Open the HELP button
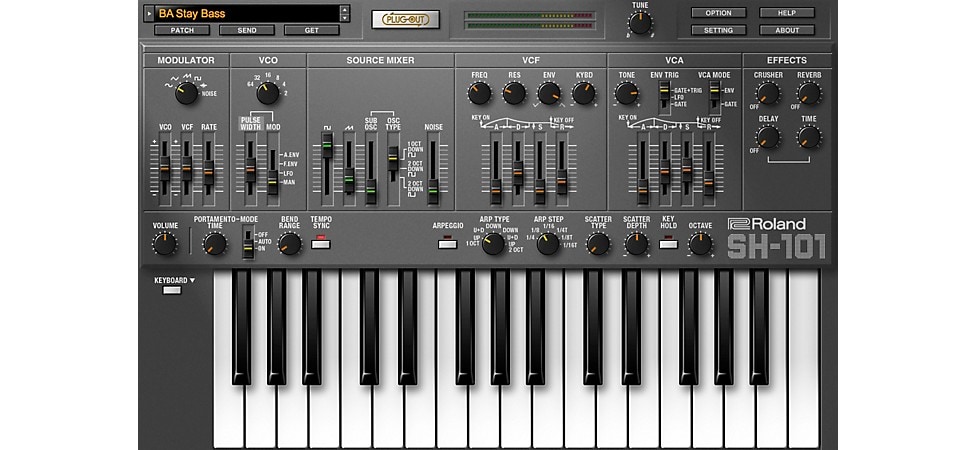This screenshot has width=976, height=450. [787, 12]
